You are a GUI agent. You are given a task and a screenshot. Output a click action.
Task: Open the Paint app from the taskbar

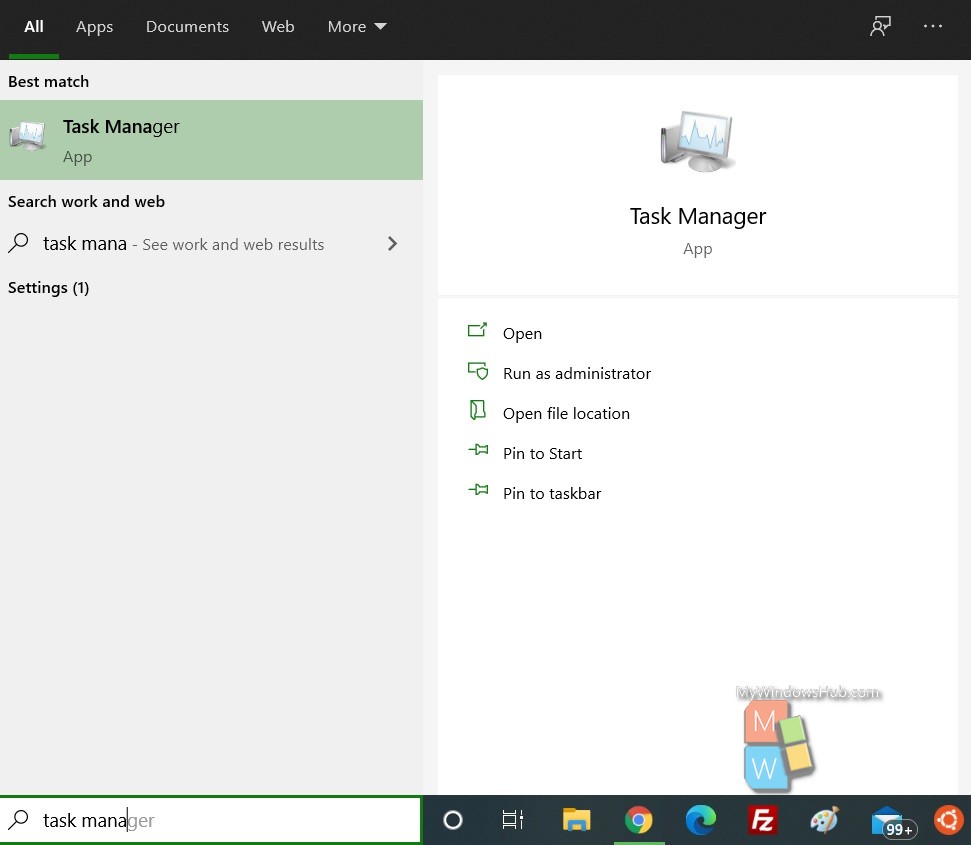coord(824,820)
